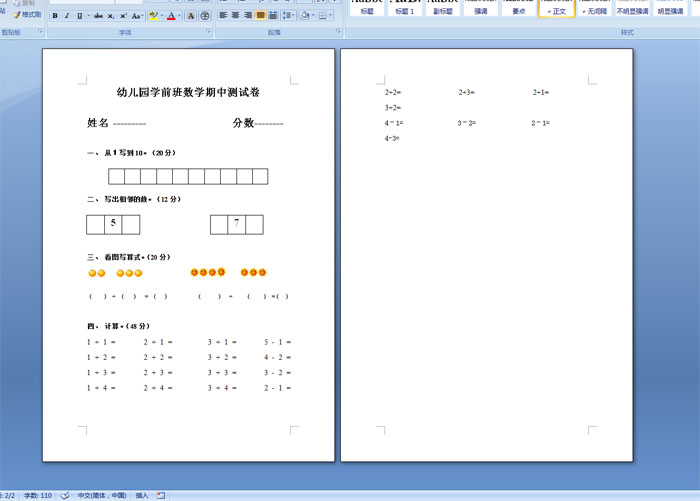Click equation 3 + 4 = on page one
700x501 pixels.
[222, 388]
